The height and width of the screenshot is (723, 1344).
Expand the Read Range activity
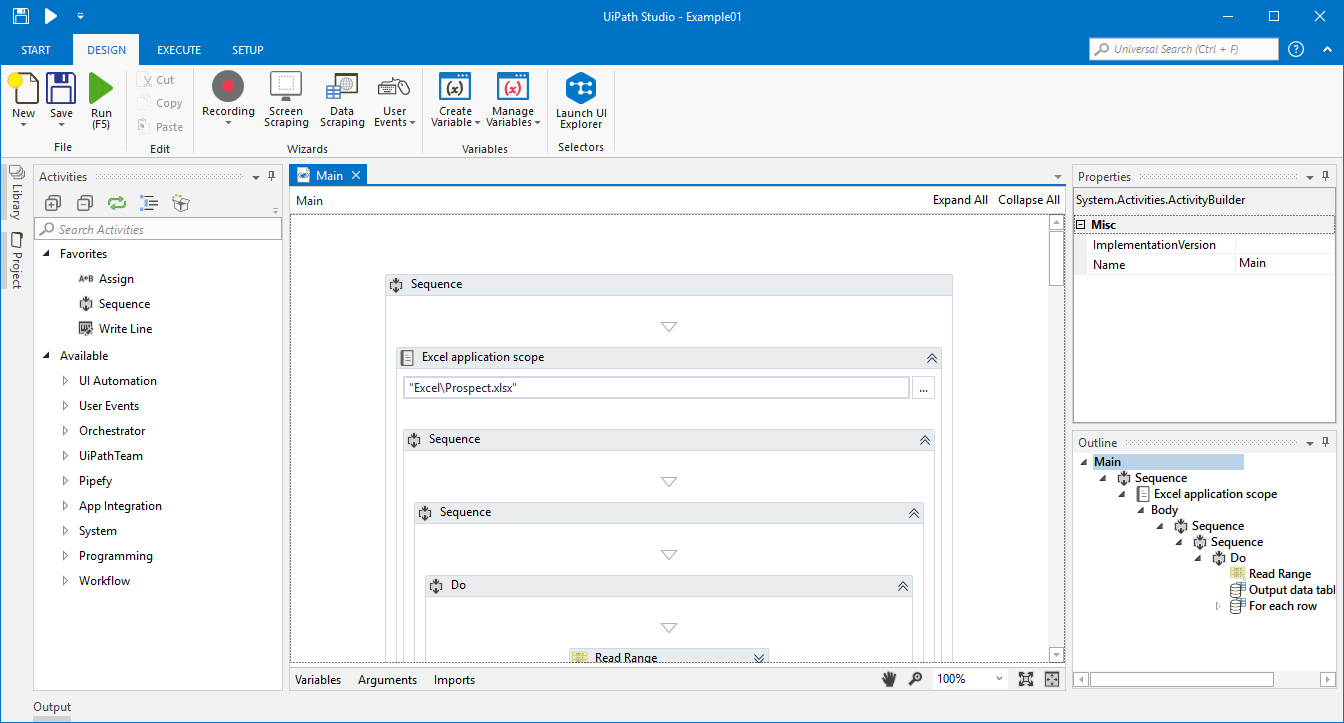pos(759,657)
